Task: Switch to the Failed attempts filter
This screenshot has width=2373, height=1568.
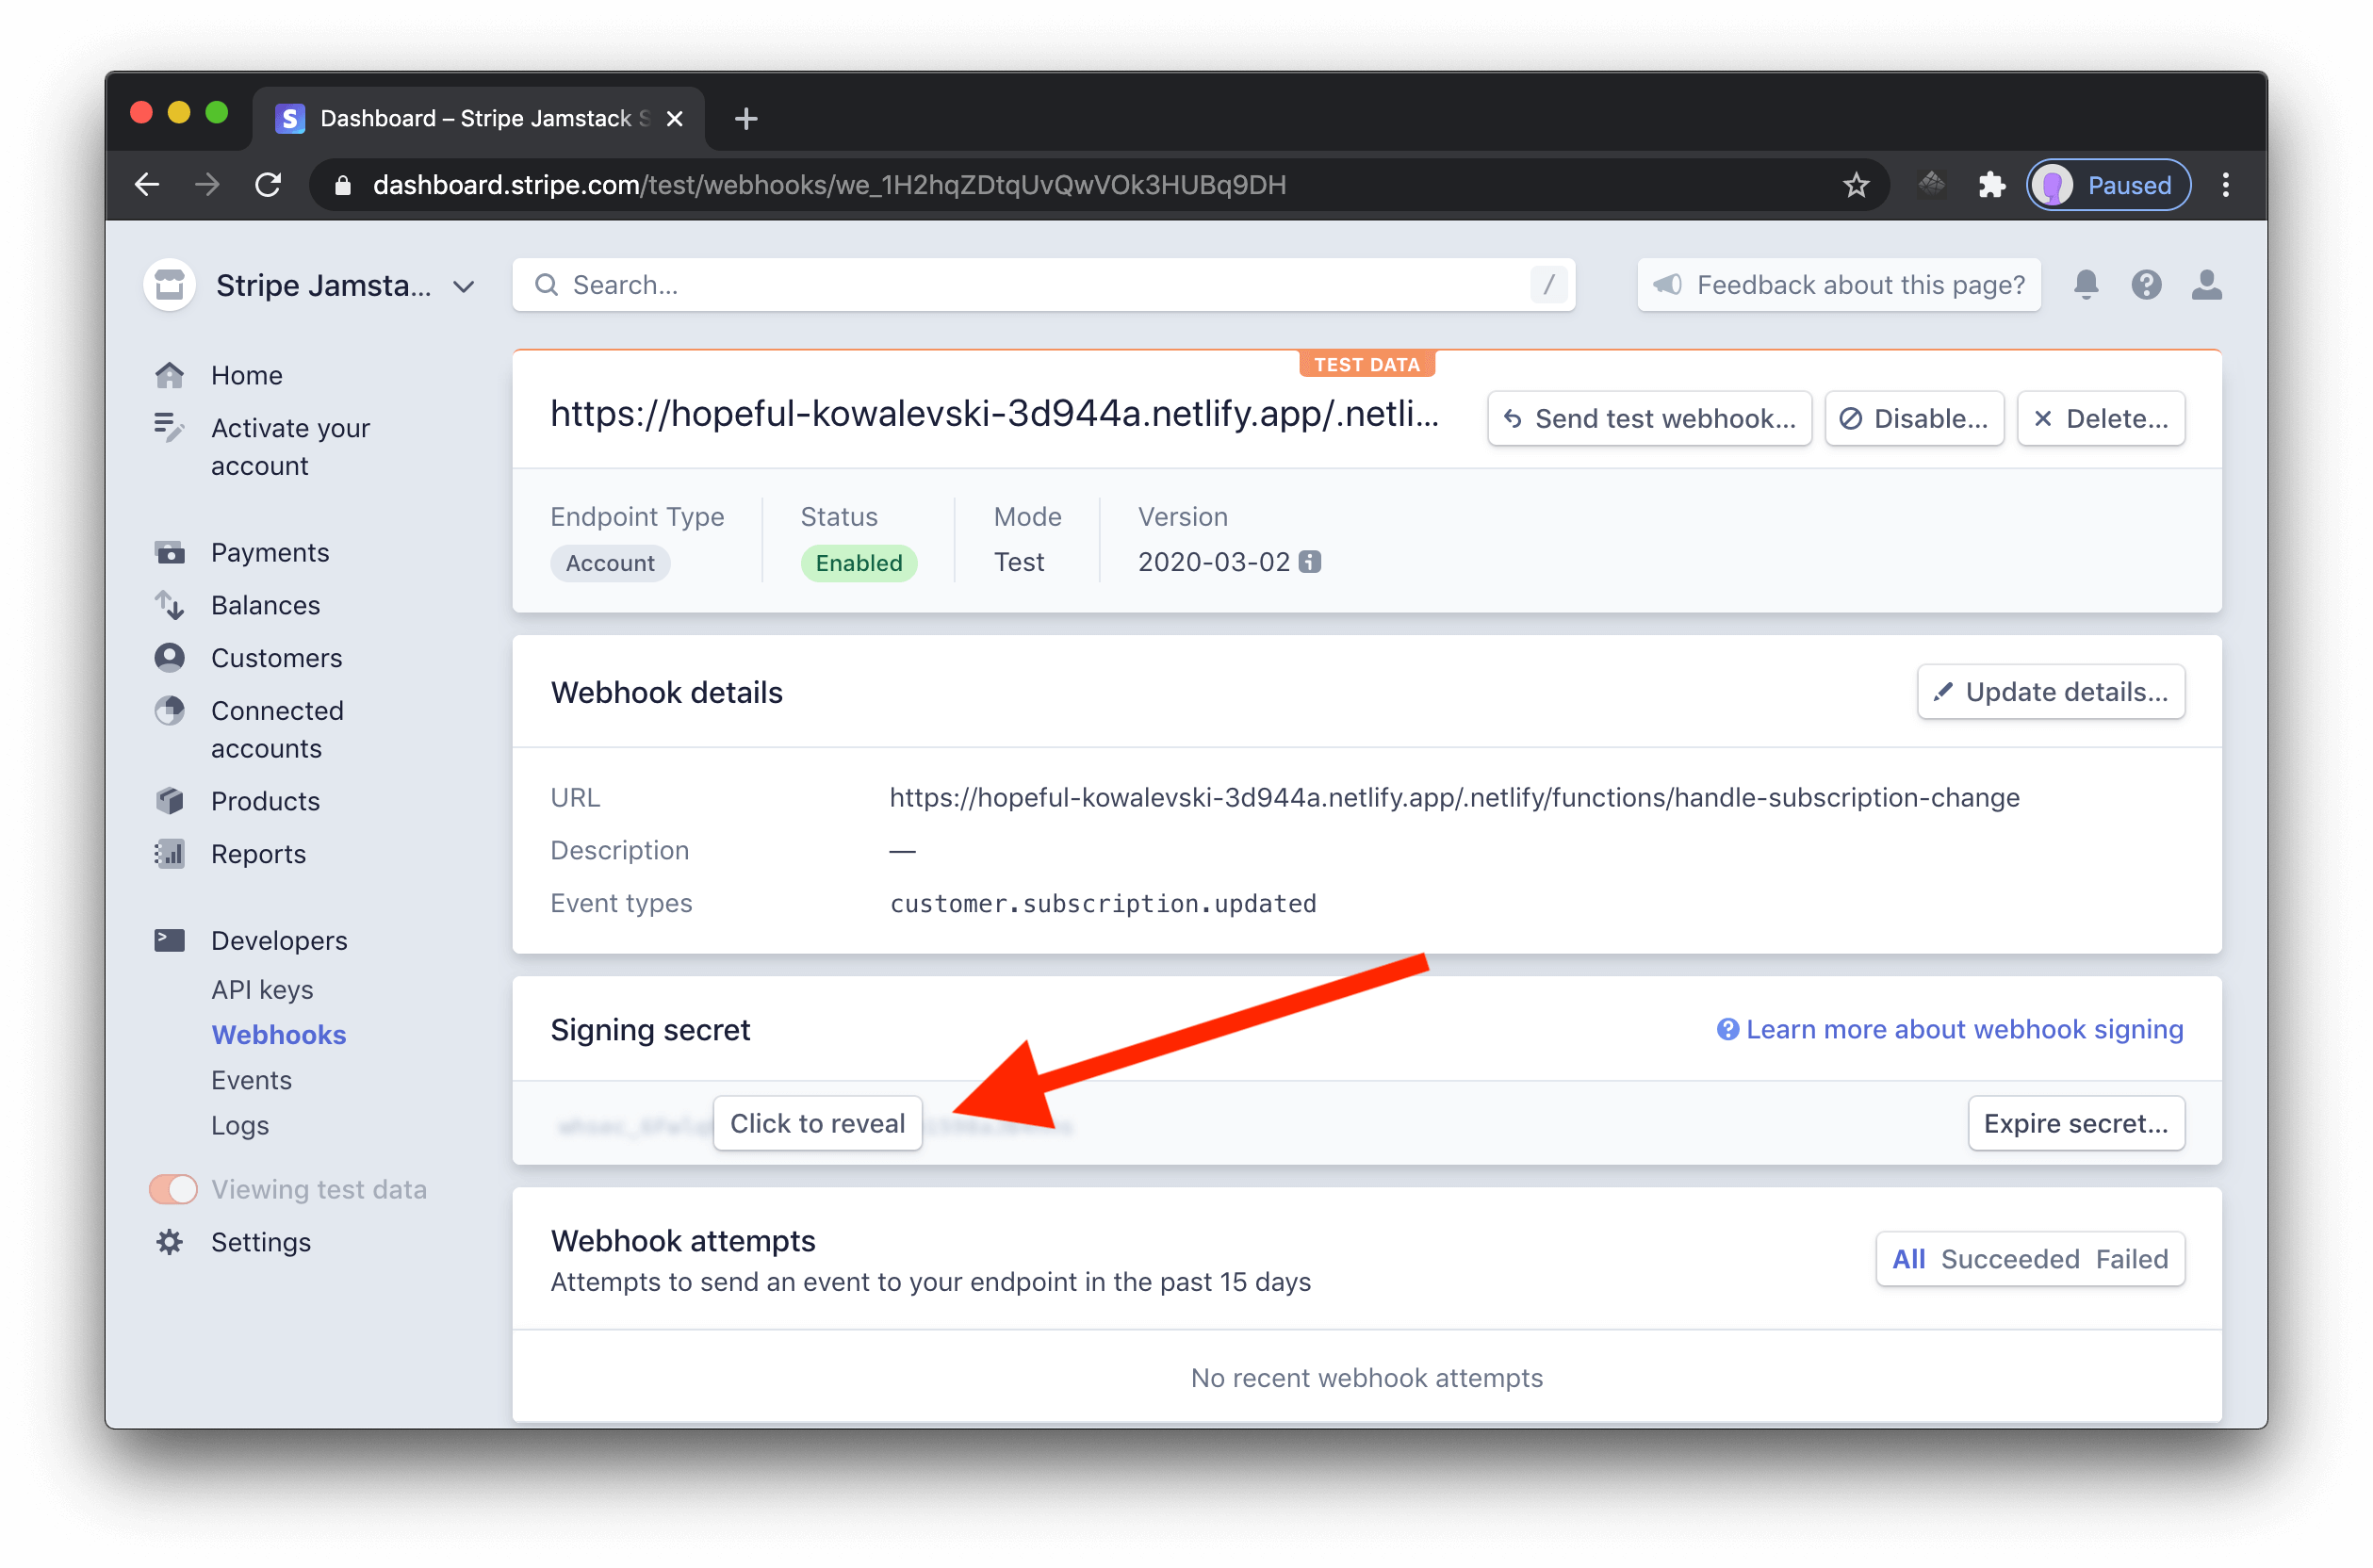Action: [2132, 1259]
